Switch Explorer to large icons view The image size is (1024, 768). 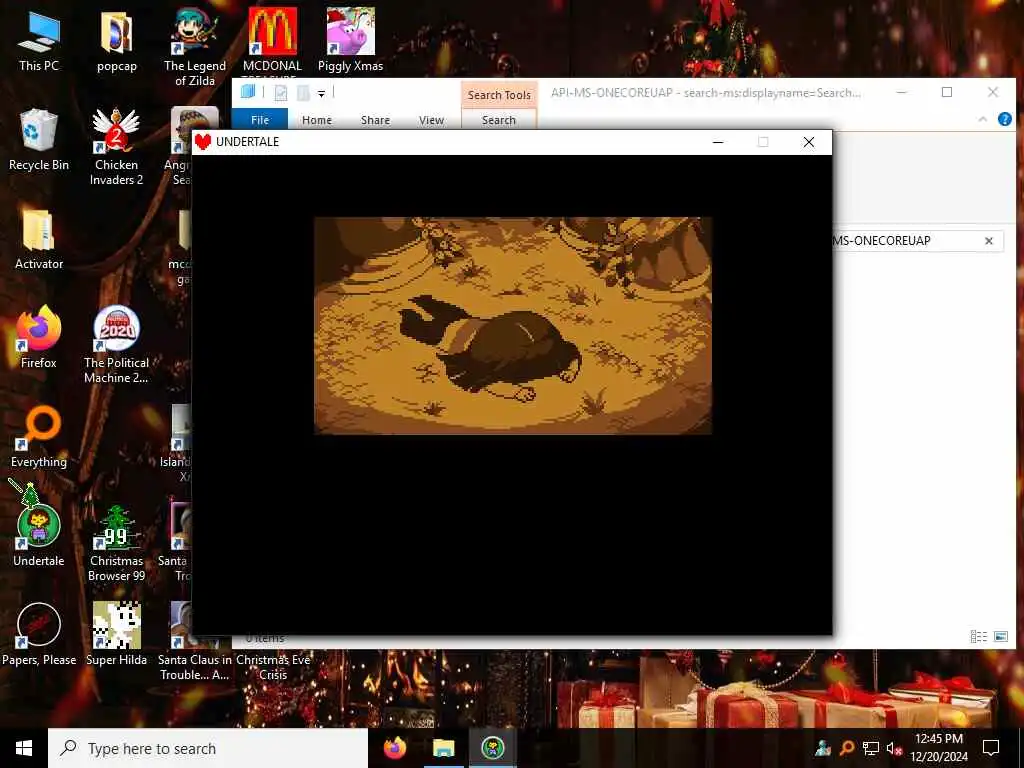coord(1000,636)
